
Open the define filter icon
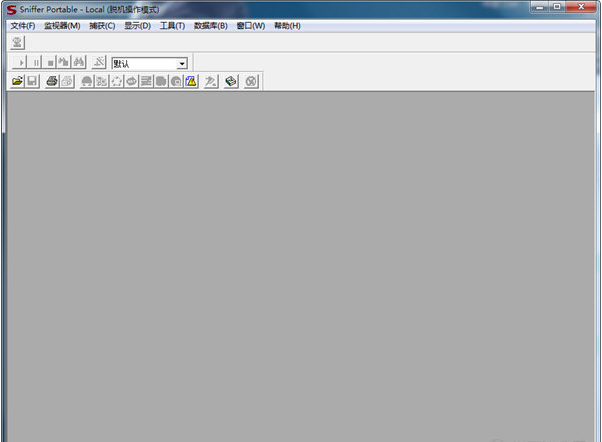coord(99,62)
